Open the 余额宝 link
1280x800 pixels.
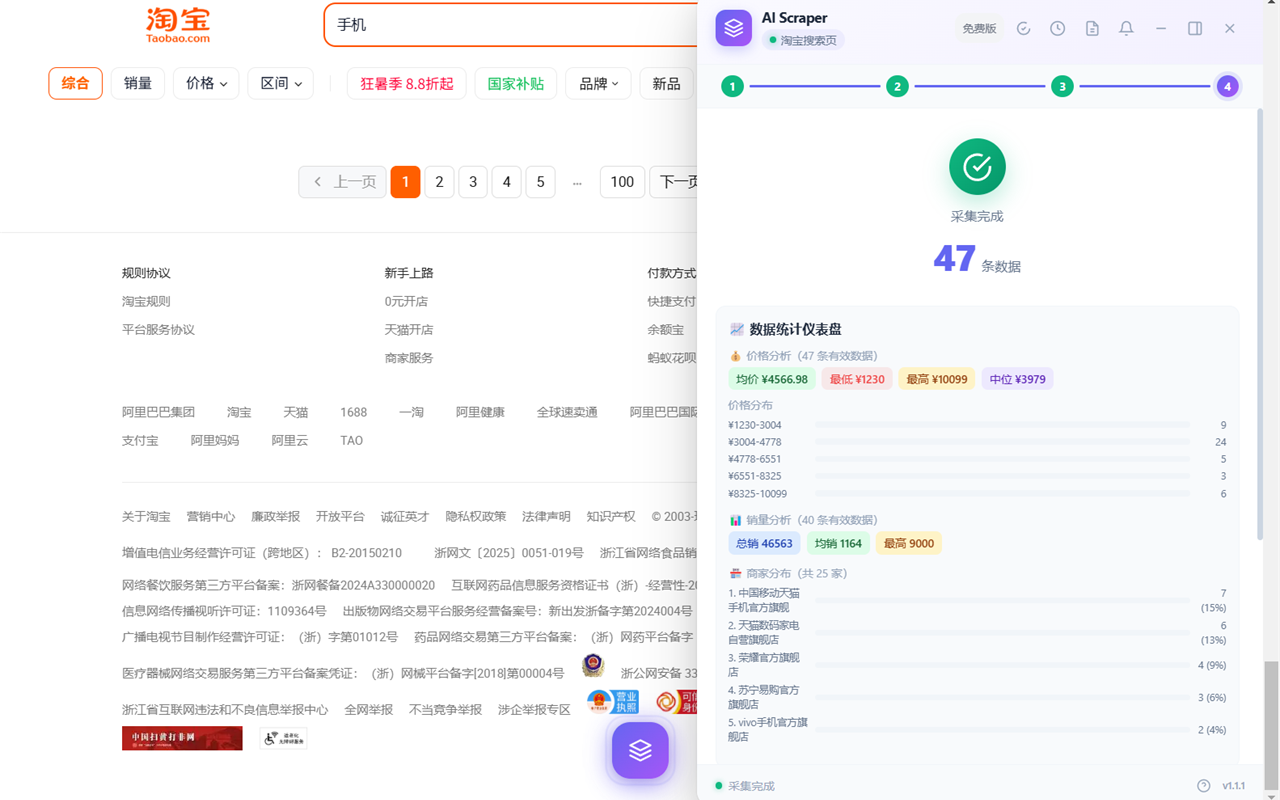tap(666, 329)
